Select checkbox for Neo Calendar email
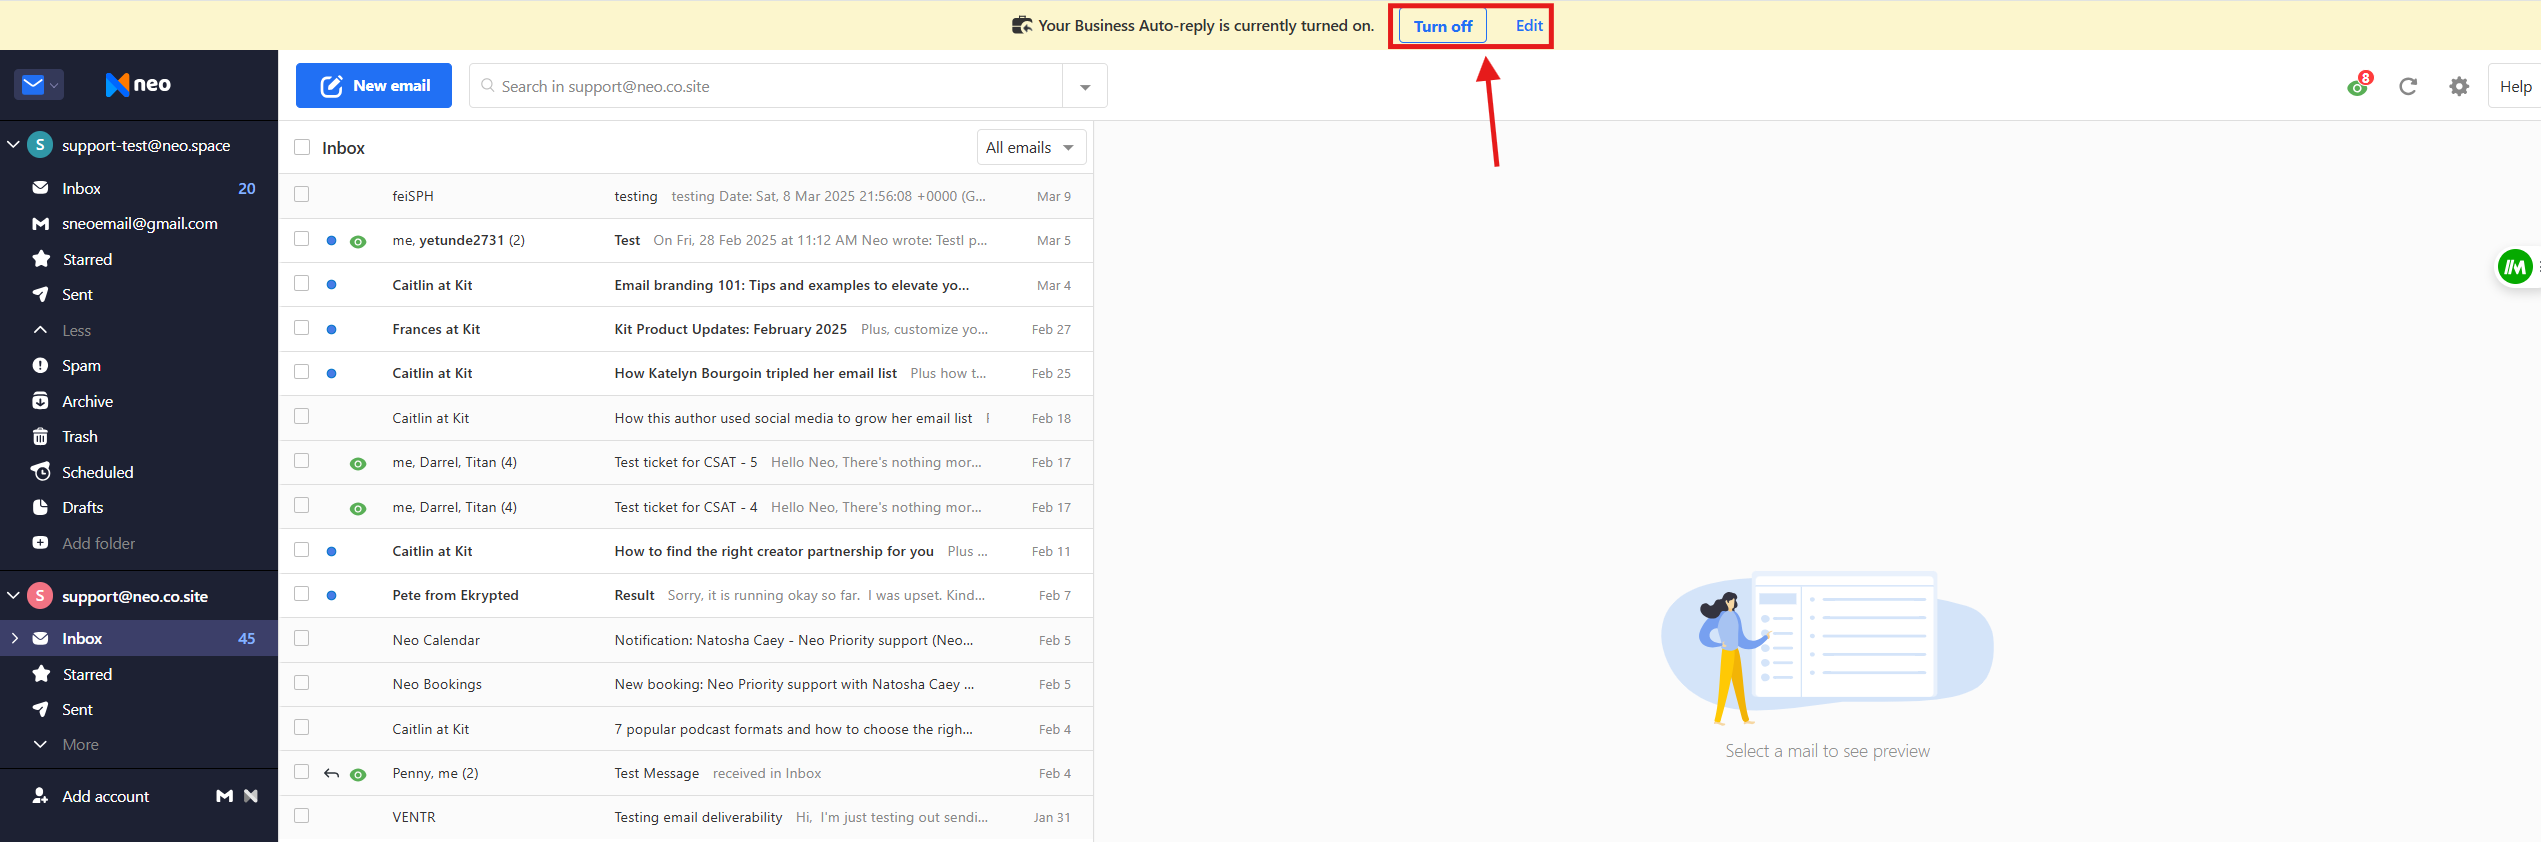This screenshot has height=842, width=2541. (x=302, y=638)
